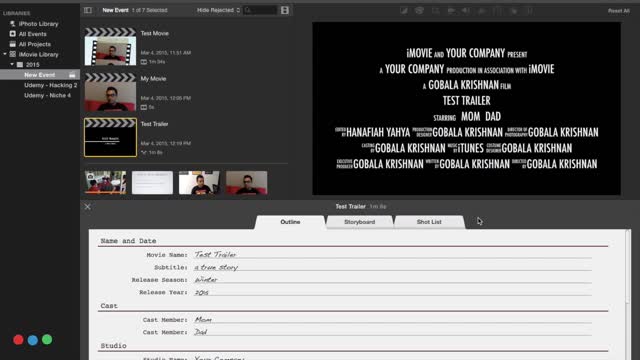The height and width of the screenshot is (360, 640).
Task: Click the All Events star icon
Action: (13, 34)
